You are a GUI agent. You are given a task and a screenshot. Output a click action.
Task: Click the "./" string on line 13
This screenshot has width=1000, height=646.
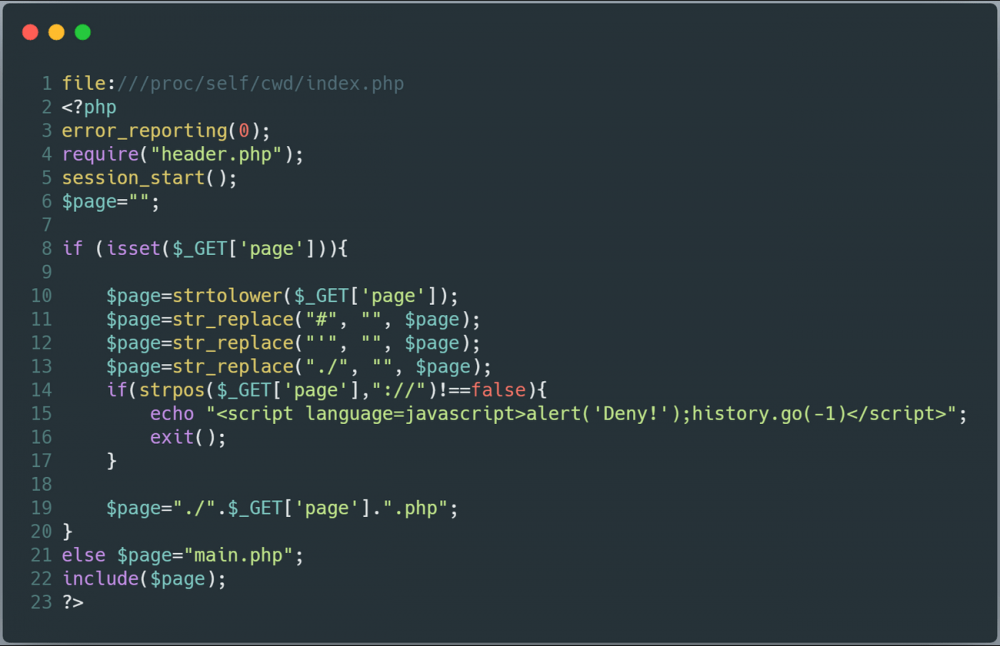click(327, 367)
